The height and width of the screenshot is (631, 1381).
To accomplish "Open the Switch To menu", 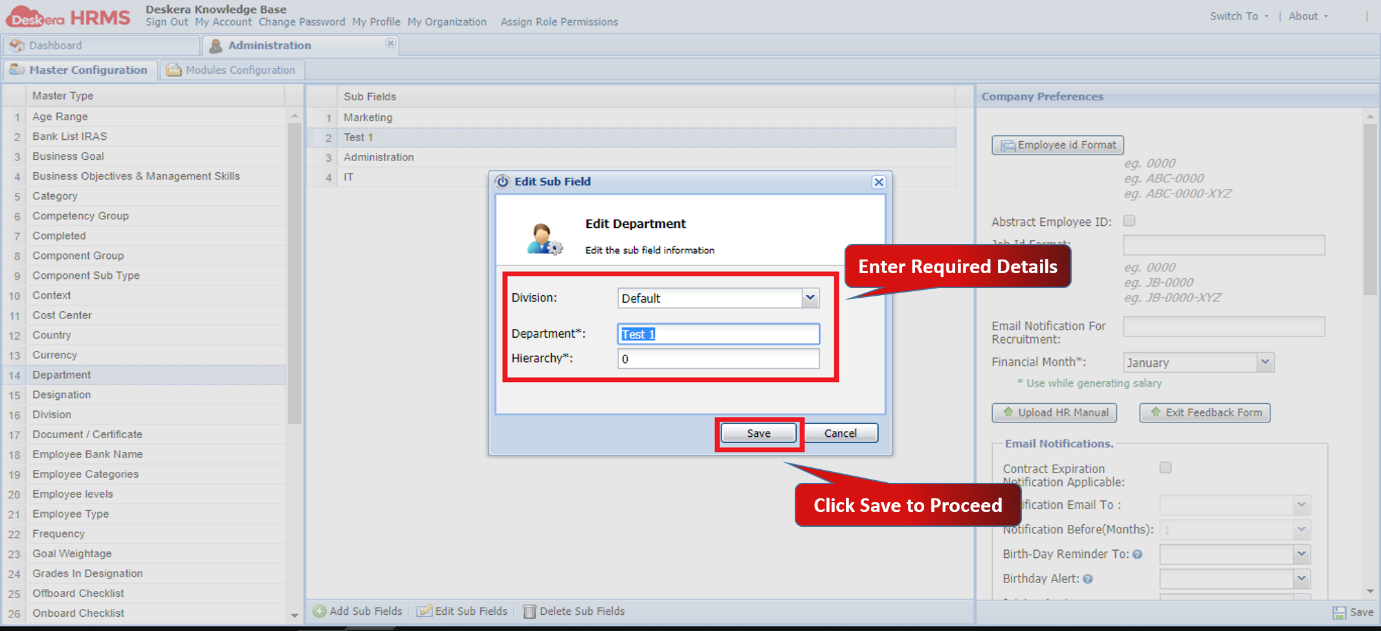I will [x=1237, y=16].
